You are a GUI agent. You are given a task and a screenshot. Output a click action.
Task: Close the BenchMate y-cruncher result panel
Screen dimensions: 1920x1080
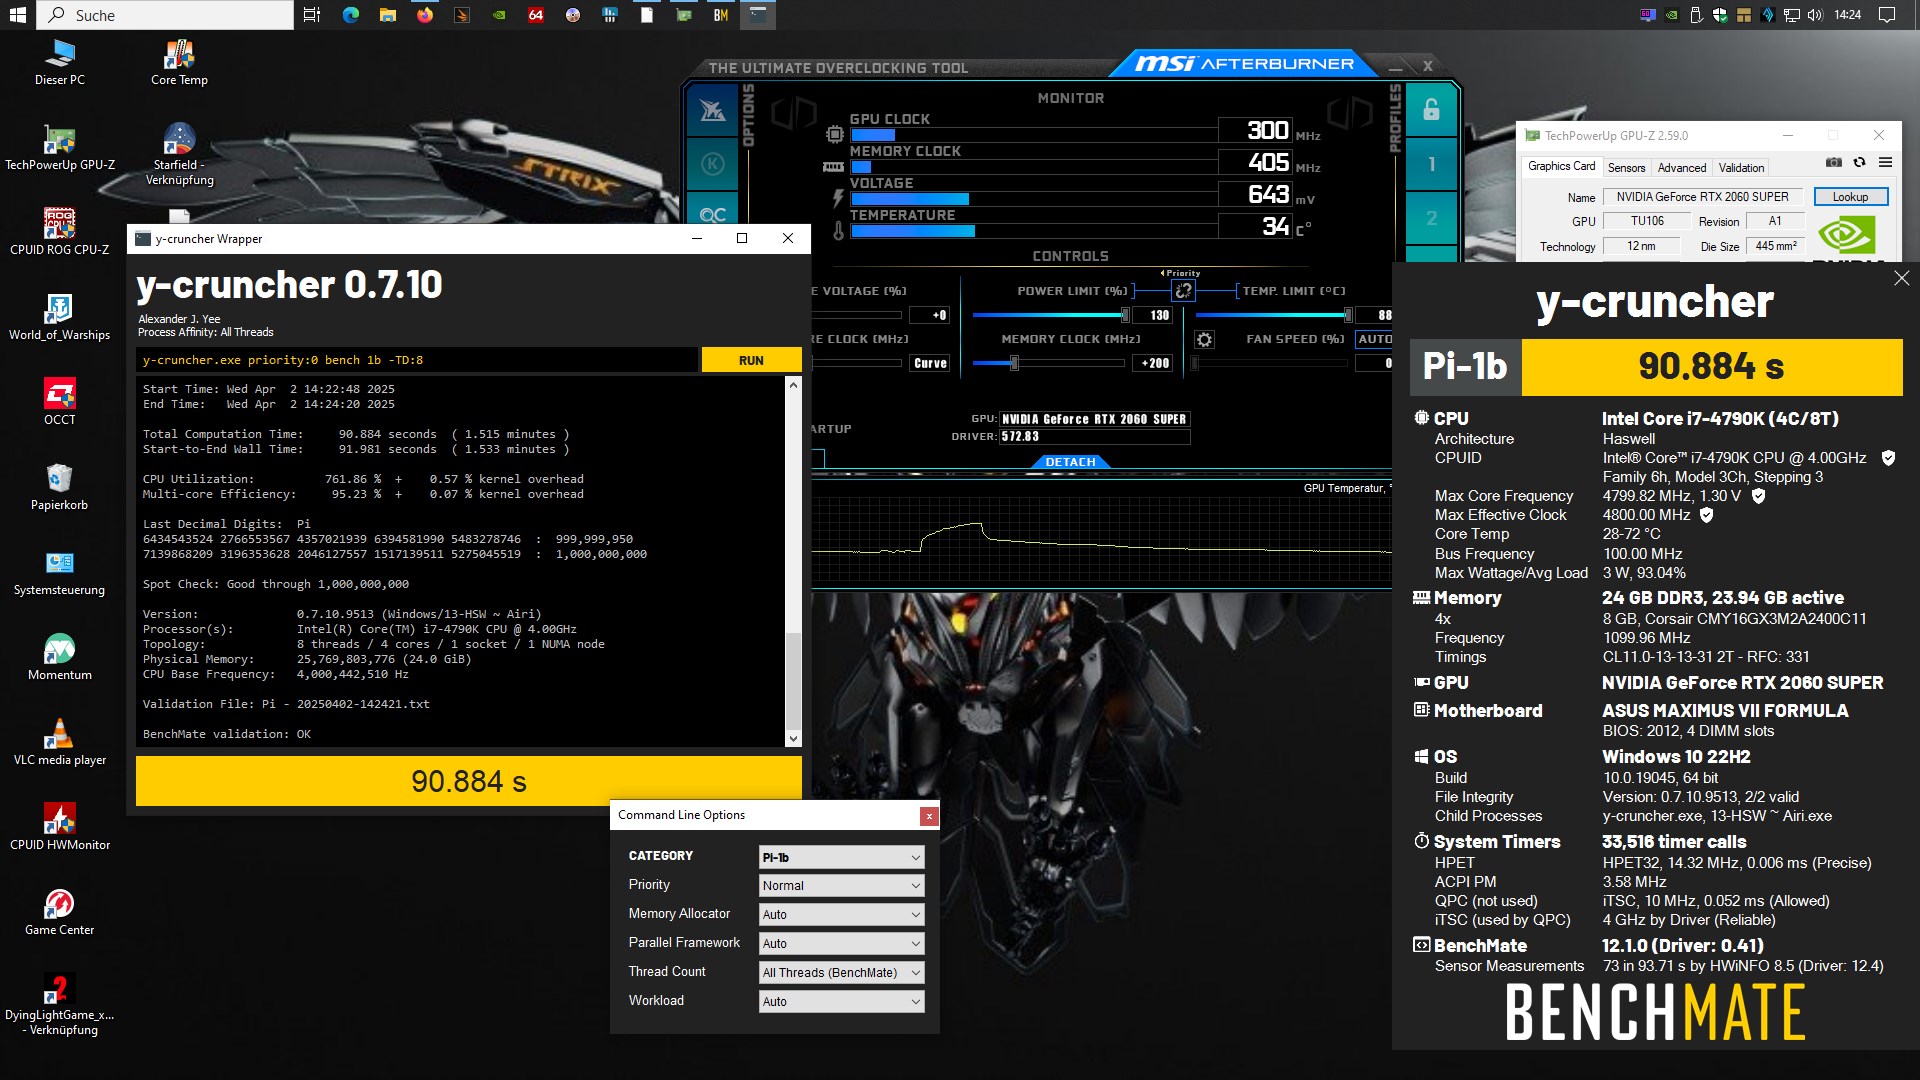click(1901, 279)
